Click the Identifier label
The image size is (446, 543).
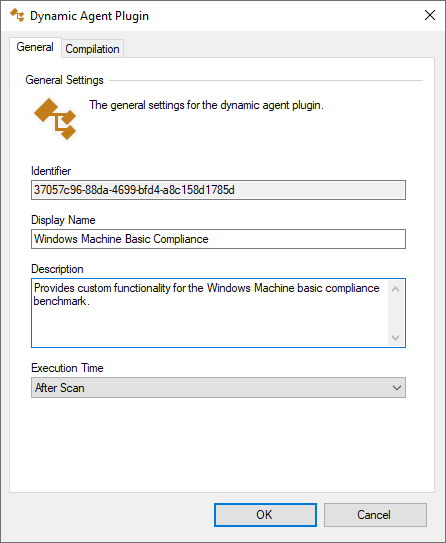[51, 171]
